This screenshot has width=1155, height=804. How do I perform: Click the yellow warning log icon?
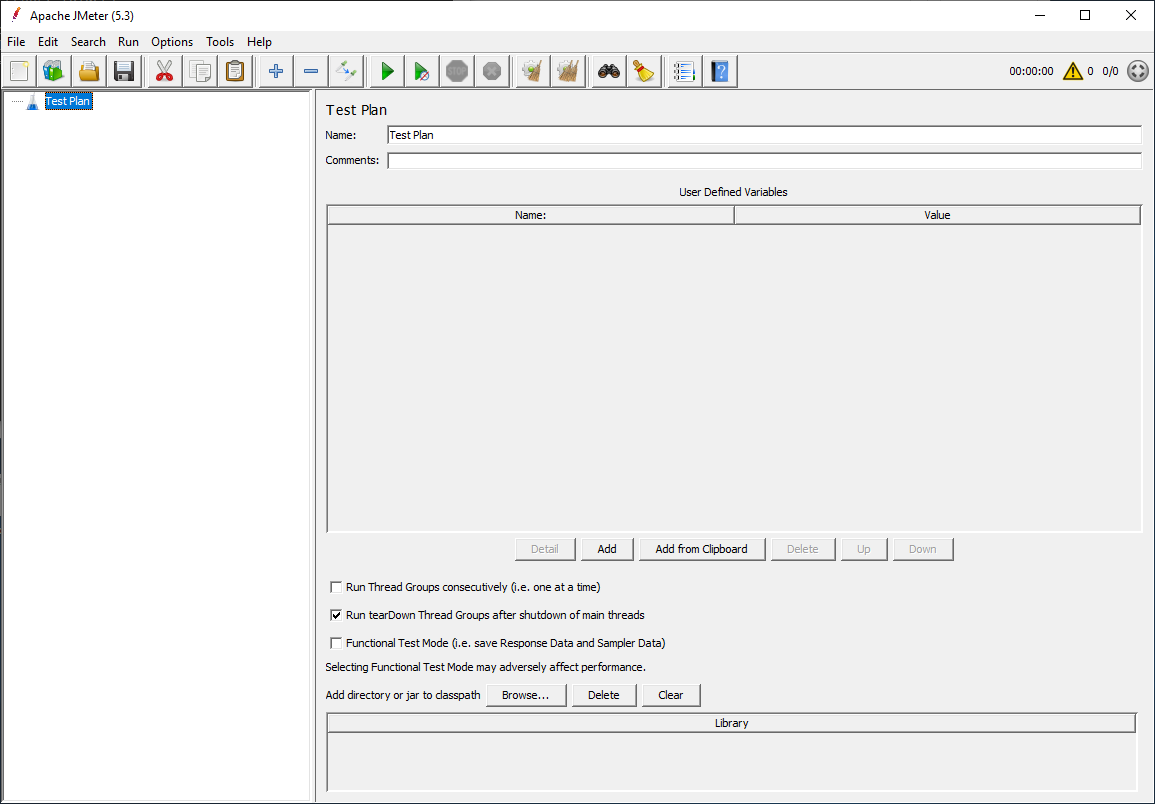click(1072, 71)
